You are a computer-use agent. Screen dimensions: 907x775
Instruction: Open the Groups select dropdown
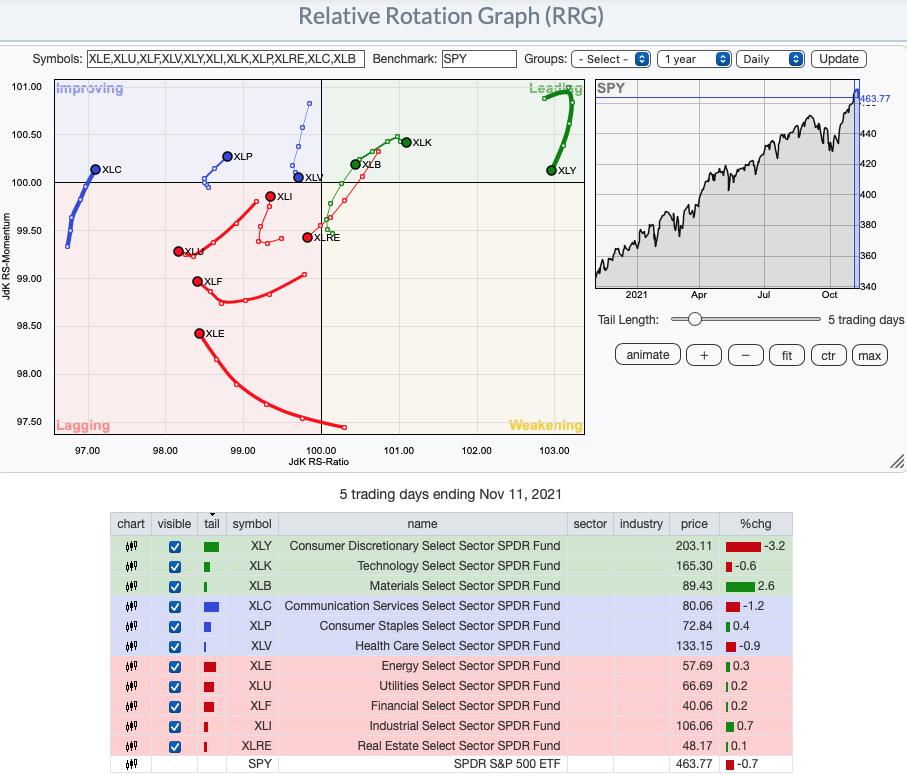pyautogui.click(x=611, y=59)
